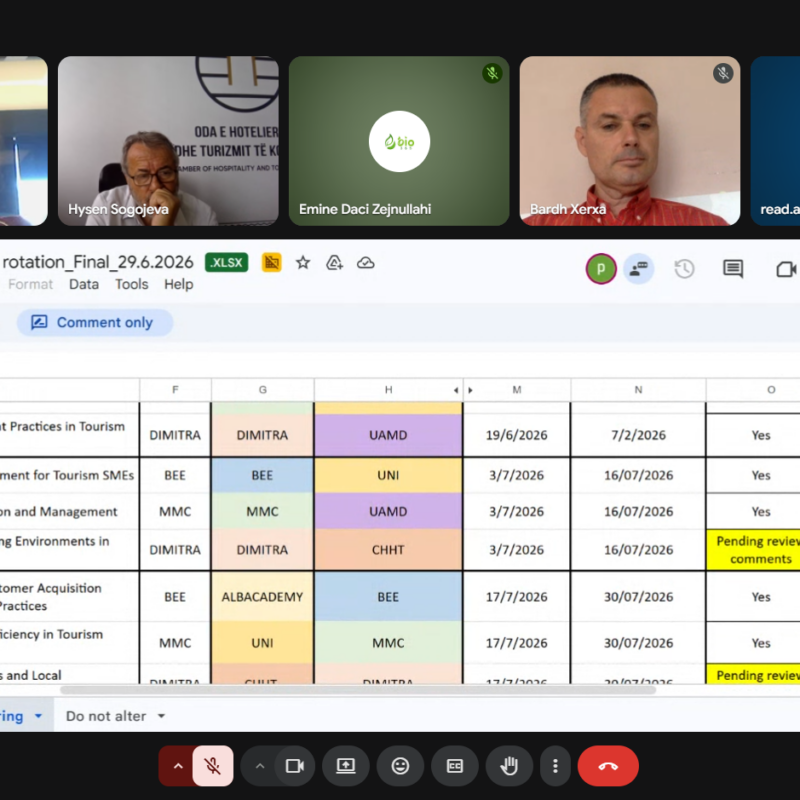Click the document title rotation_Final_29.6.2026

pyautogui.click(x=97, y=262)
